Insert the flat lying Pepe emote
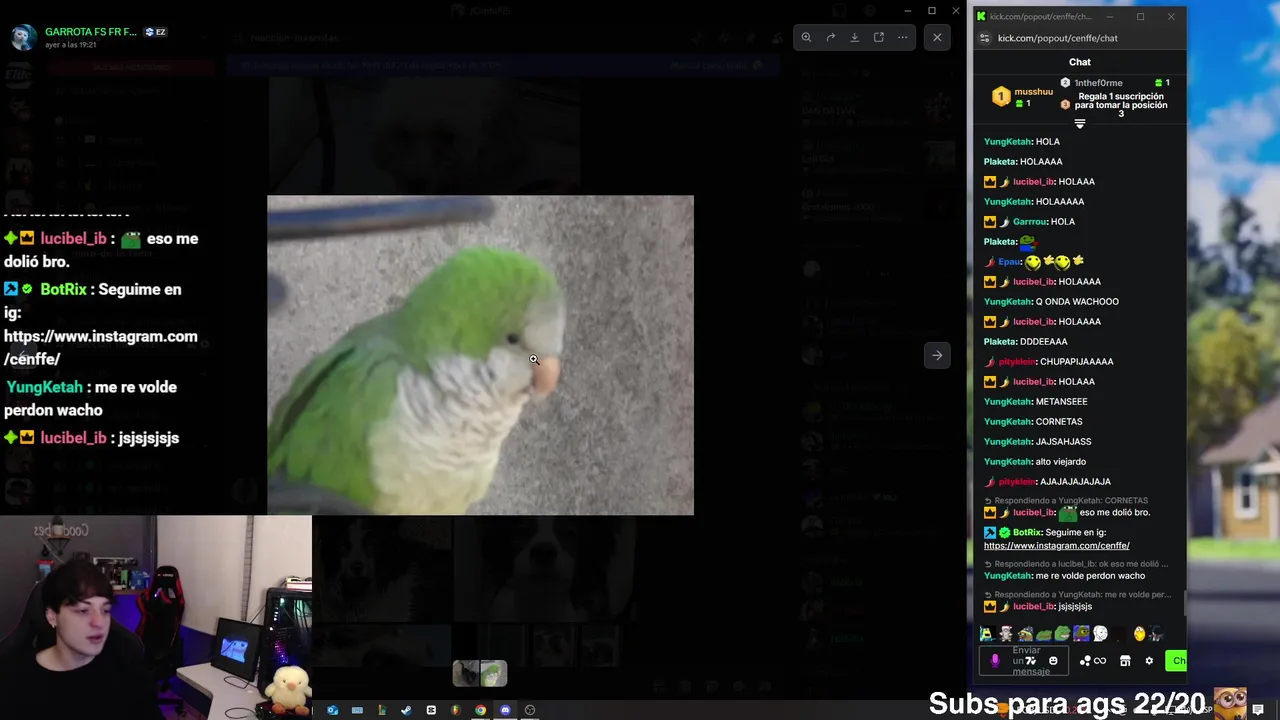The height and width of the screenshot is (720, 1280). click(1044, 634)
